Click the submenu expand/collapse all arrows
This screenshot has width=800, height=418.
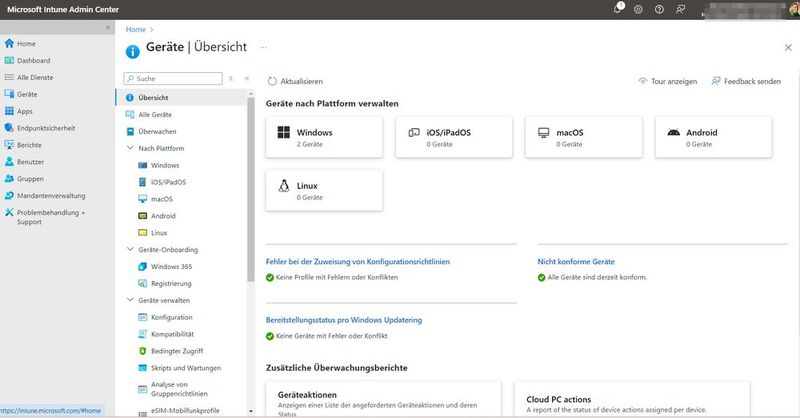coord(231,79)
